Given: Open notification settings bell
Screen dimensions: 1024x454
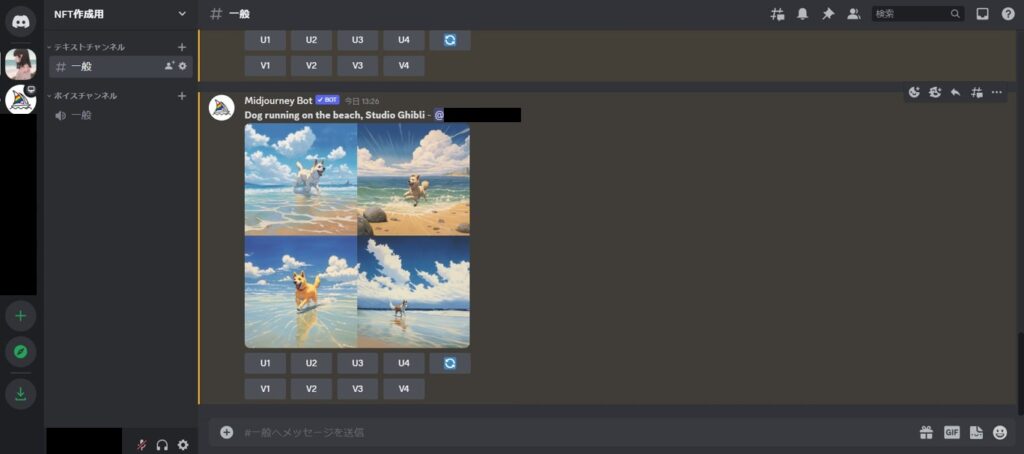Looking at the screenshot, I should 803,14.
